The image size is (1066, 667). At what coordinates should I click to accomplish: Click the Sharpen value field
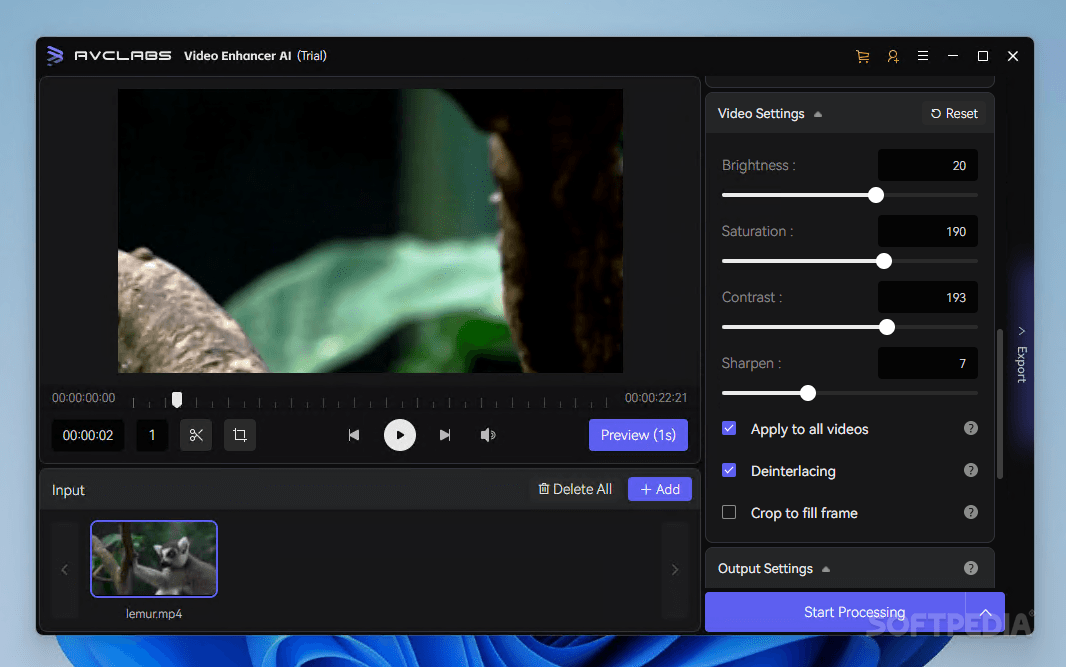click(928, 363)
